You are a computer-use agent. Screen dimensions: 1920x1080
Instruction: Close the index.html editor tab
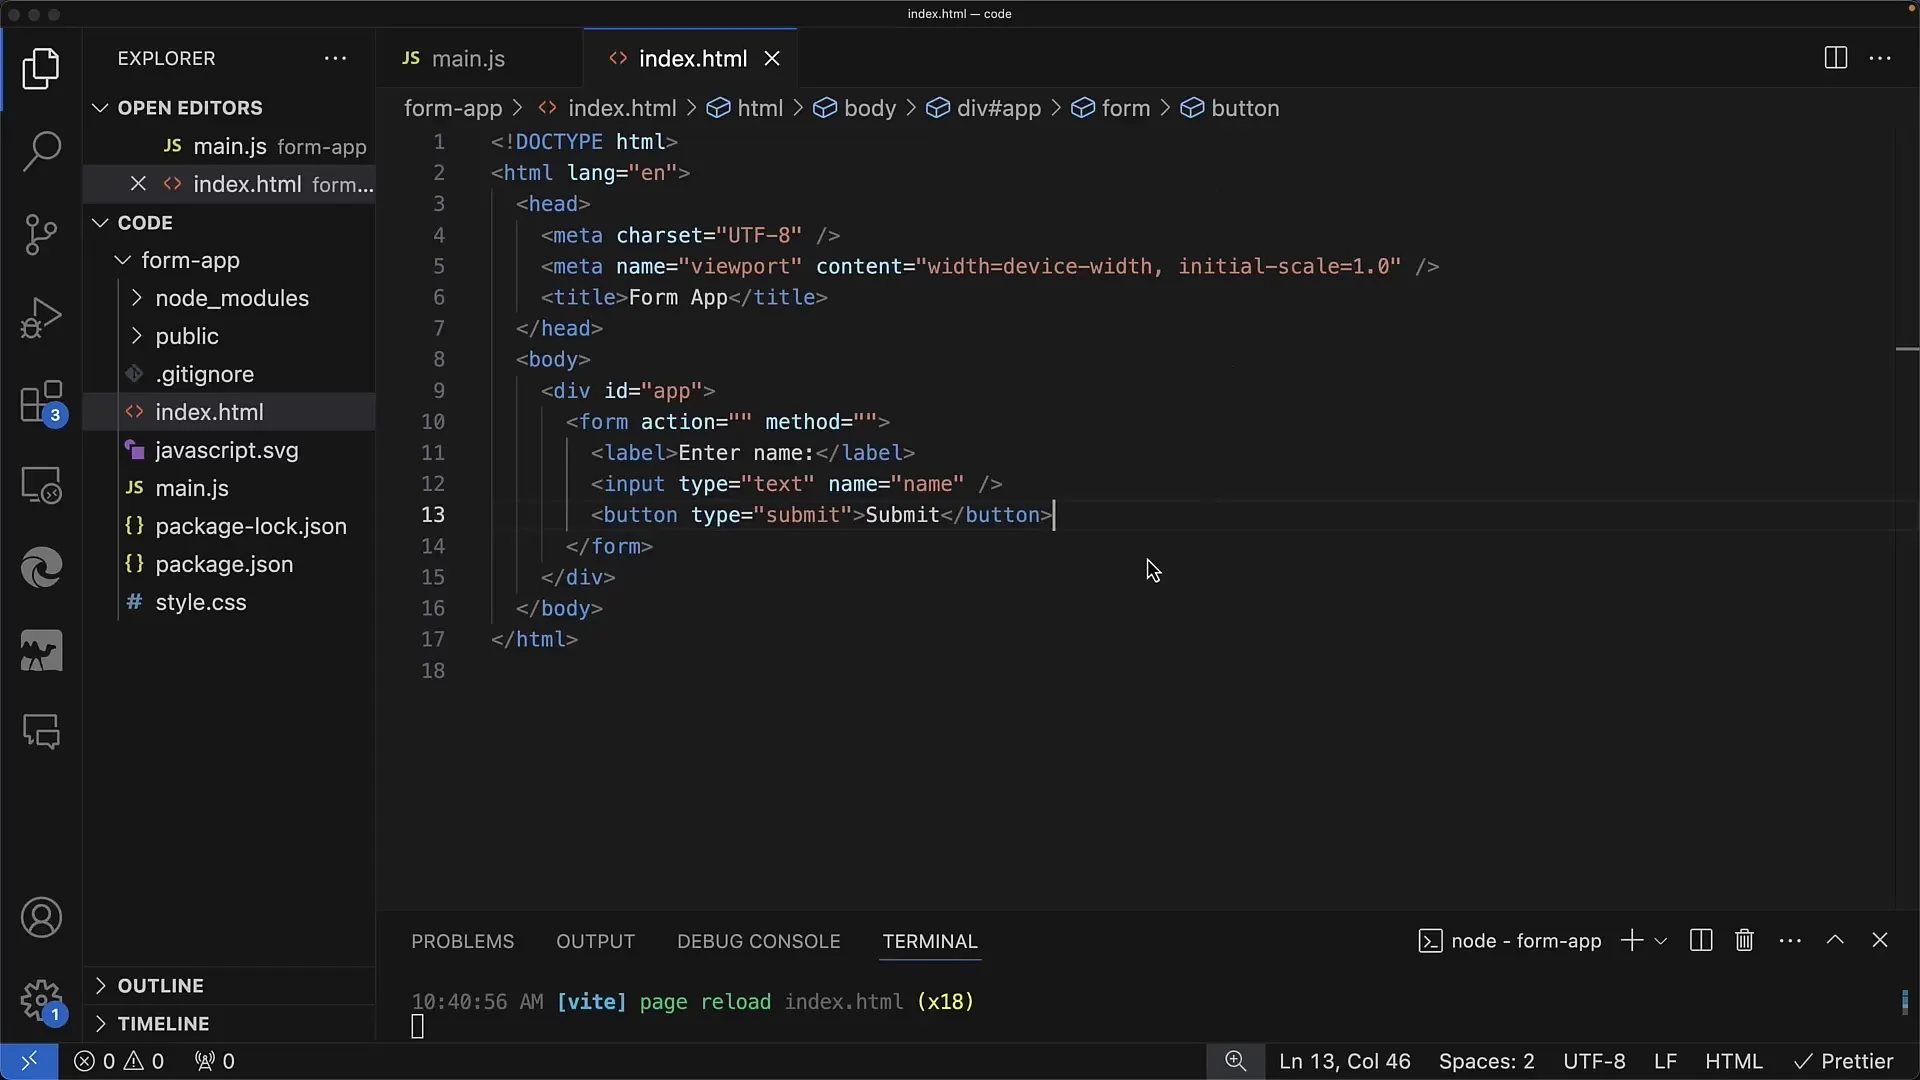772,59
